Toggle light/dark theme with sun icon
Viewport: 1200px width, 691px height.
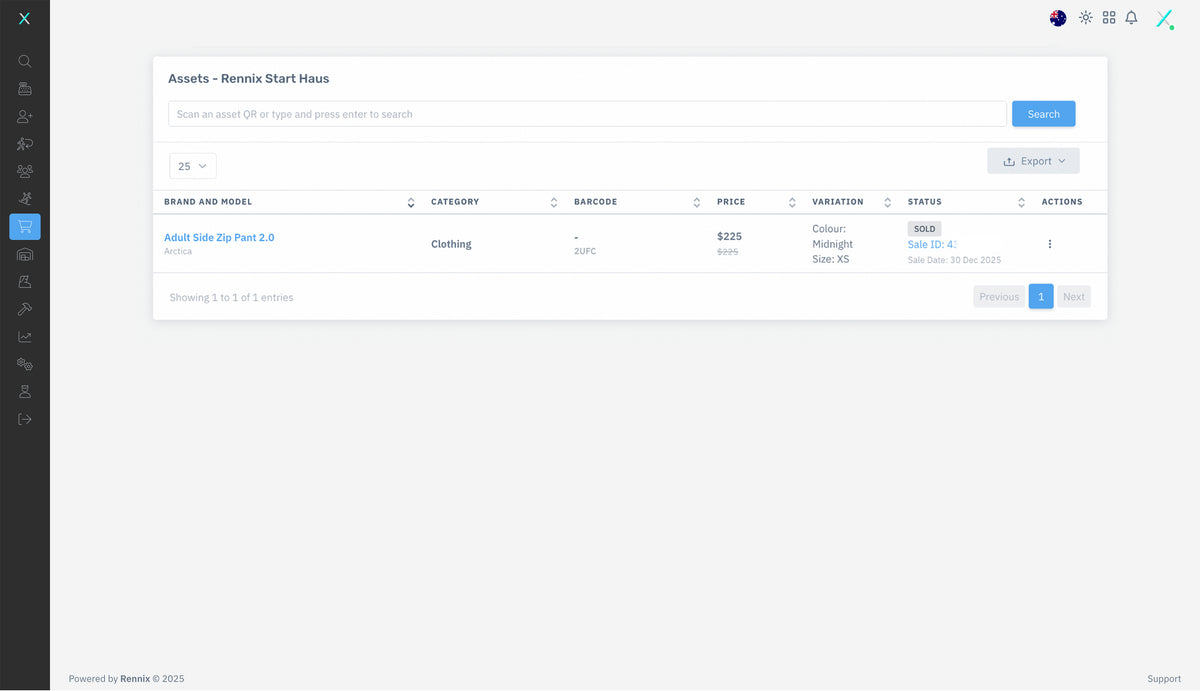[1085, 18]
